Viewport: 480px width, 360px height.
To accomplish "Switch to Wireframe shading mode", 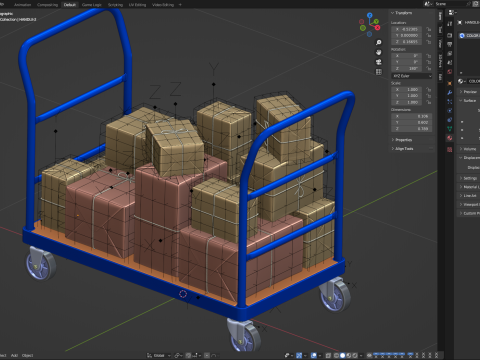I will click(337, 355).
